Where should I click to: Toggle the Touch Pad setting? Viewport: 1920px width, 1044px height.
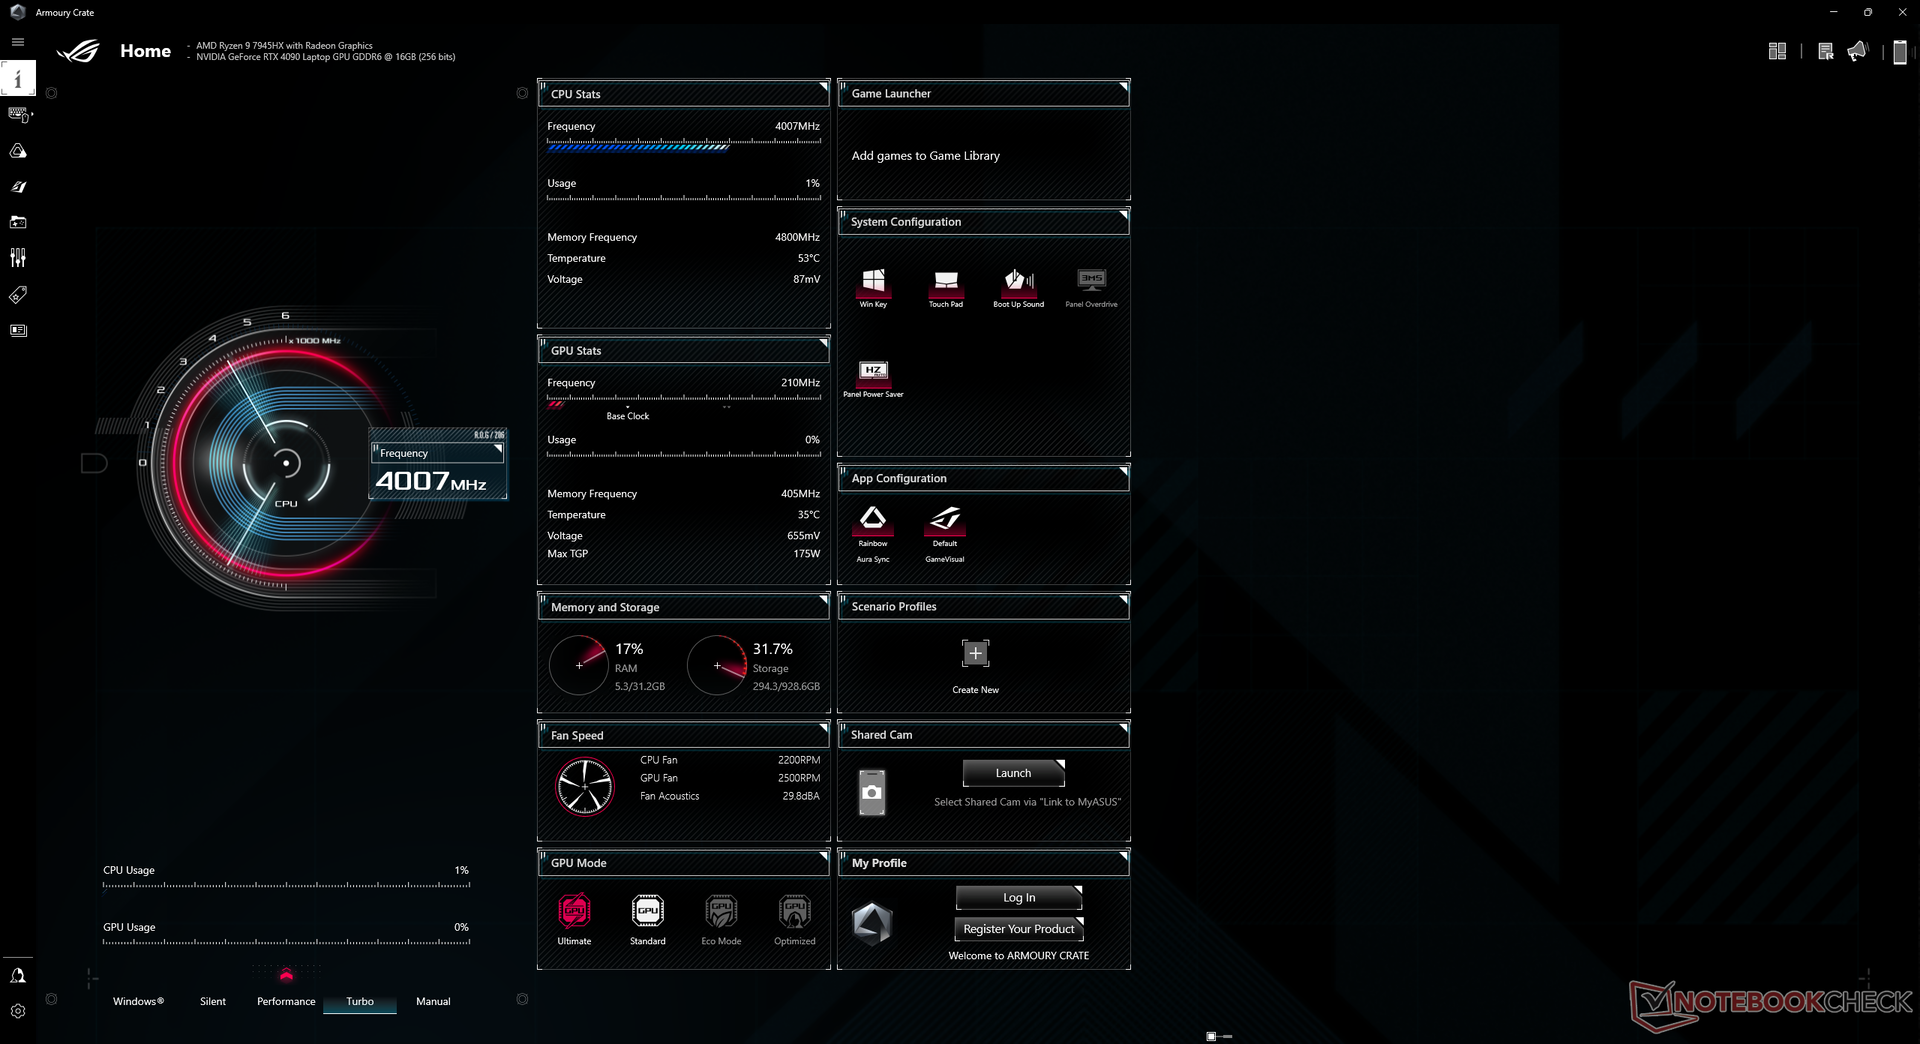(x=946, y=288)
